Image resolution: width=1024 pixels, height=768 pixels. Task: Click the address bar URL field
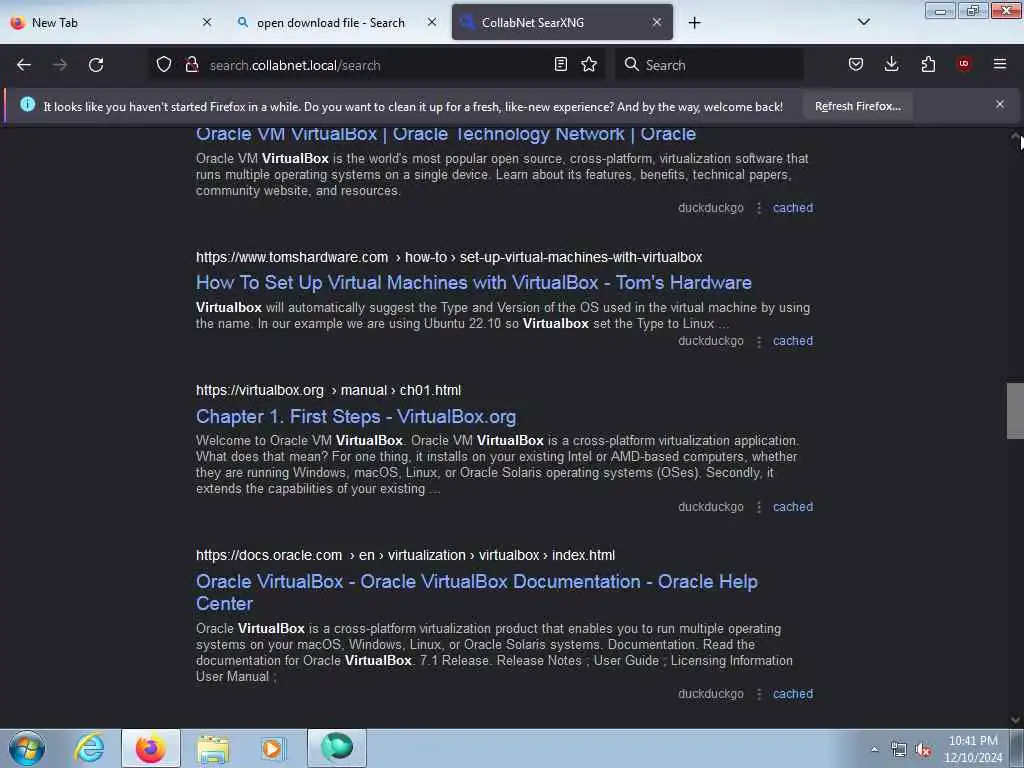pyautogui.click(x=376, y=65)
